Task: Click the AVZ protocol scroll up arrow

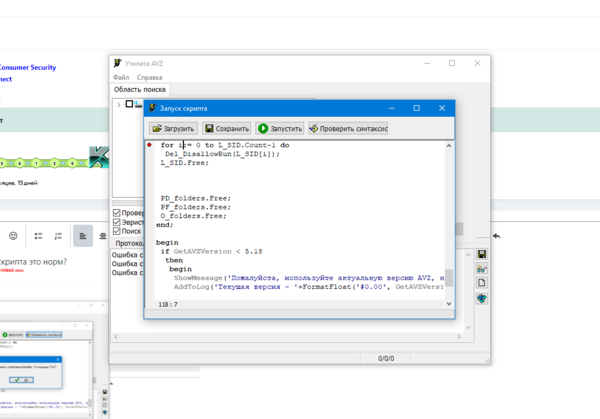Action: click(x=468, y=254)
